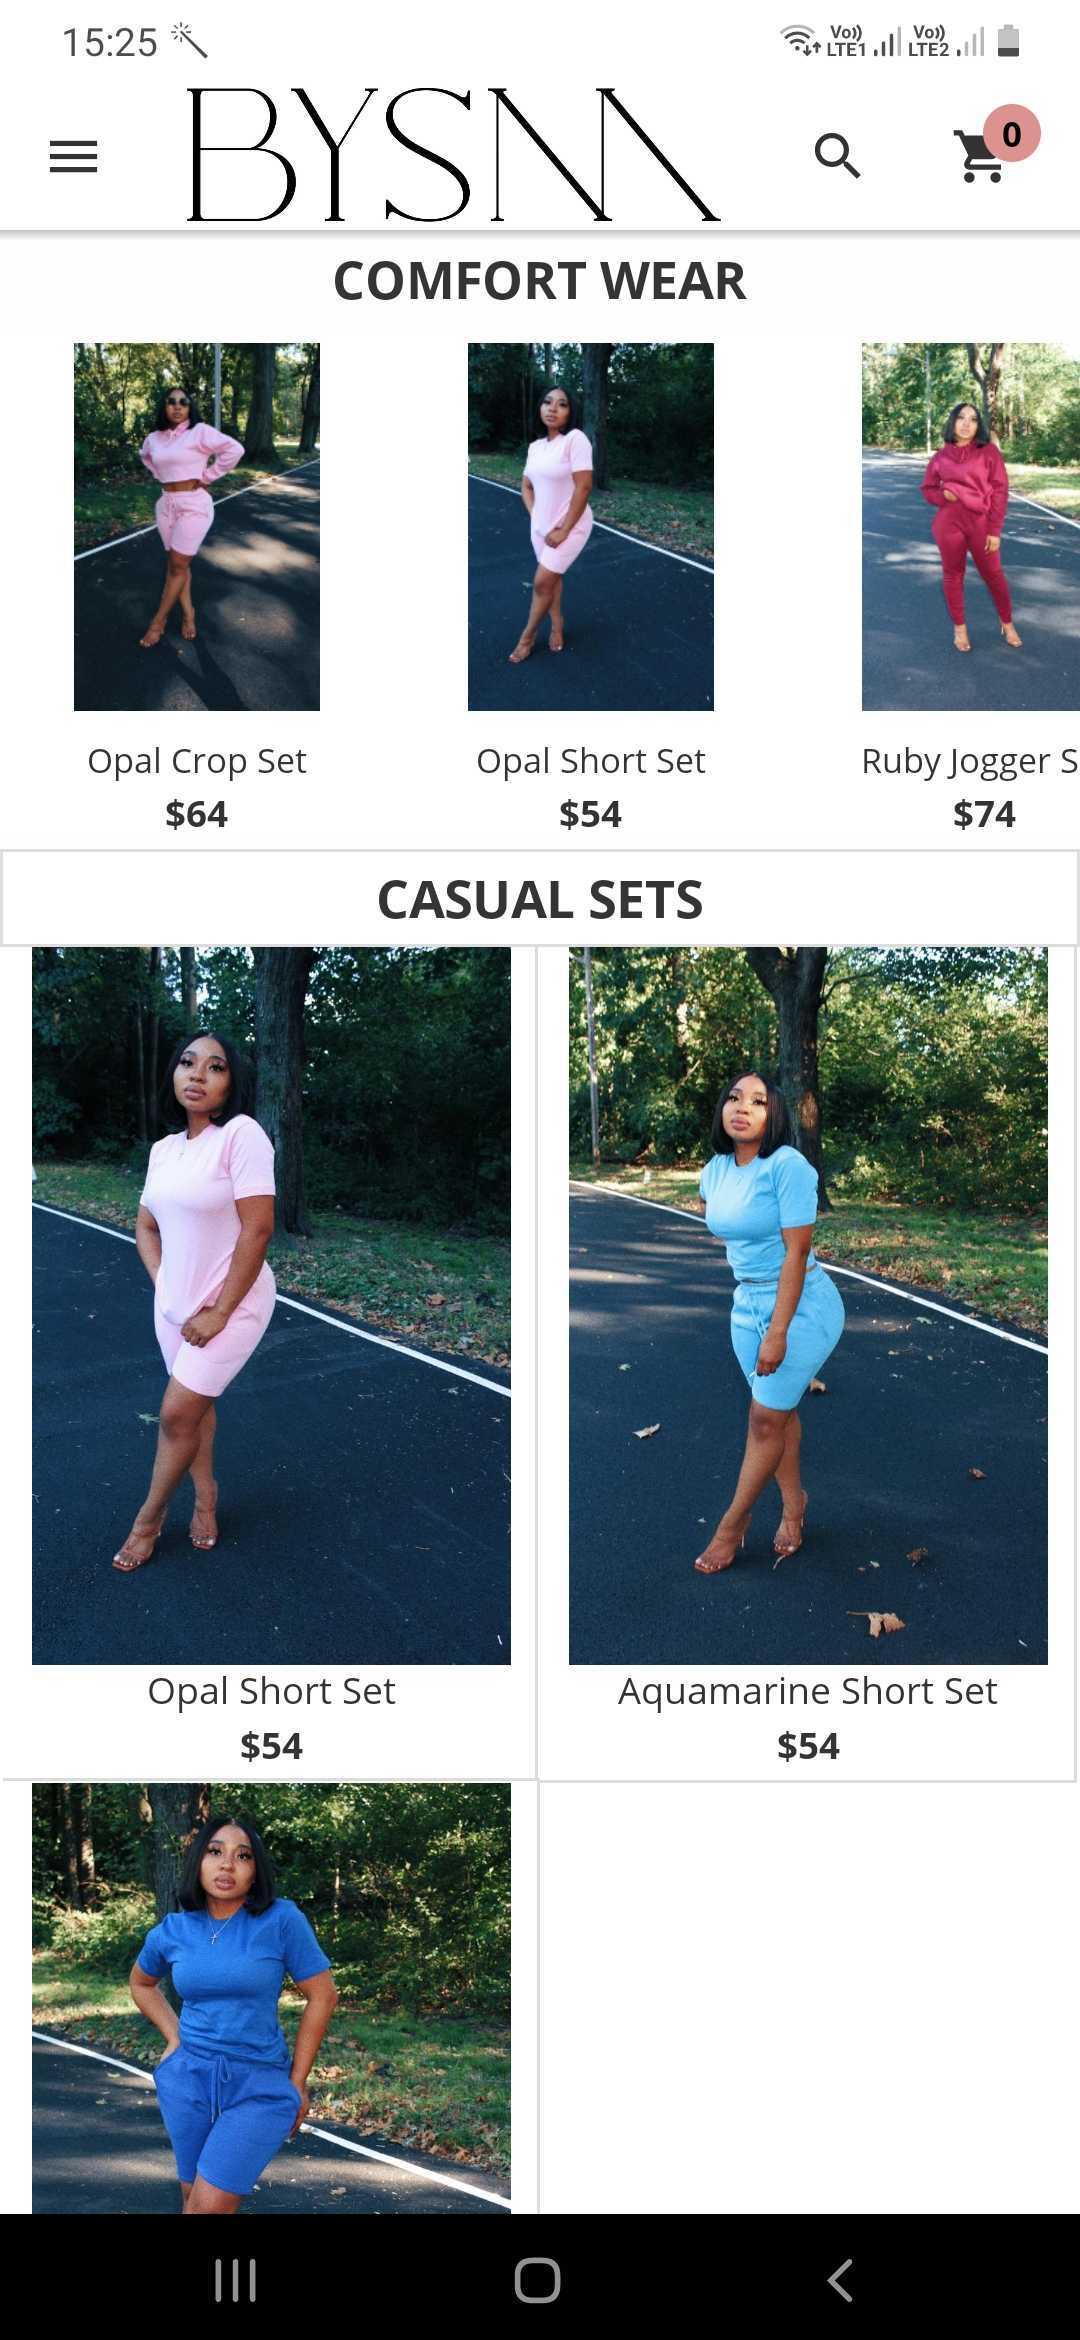Tap the Android back button

[x=840, y=2280]
